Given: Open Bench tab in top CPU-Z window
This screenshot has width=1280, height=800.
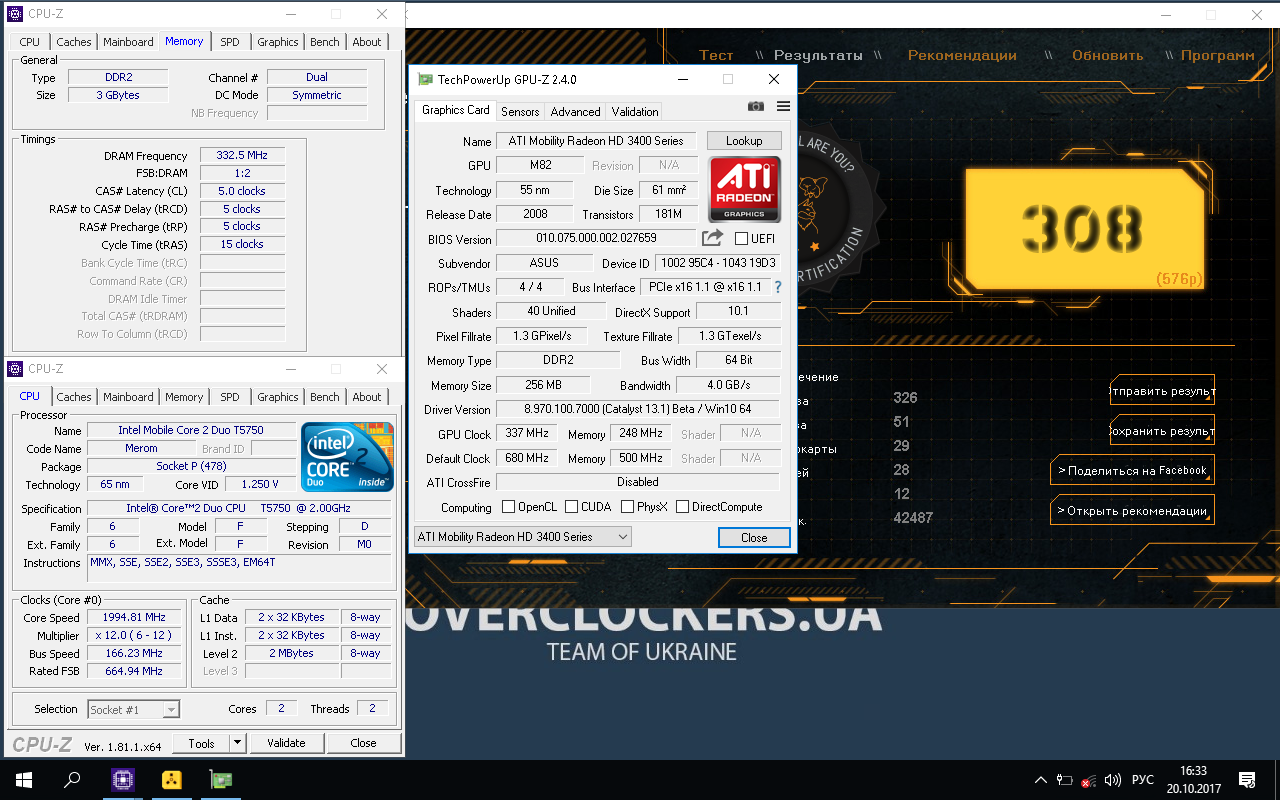Looking at the screenshot, I should pyautogui.click(x=325, y=42).
